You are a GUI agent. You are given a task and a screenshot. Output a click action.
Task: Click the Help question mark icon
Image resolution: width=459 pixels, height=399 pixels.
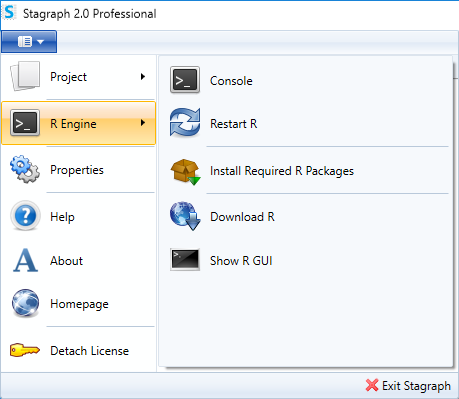point(25,216)
